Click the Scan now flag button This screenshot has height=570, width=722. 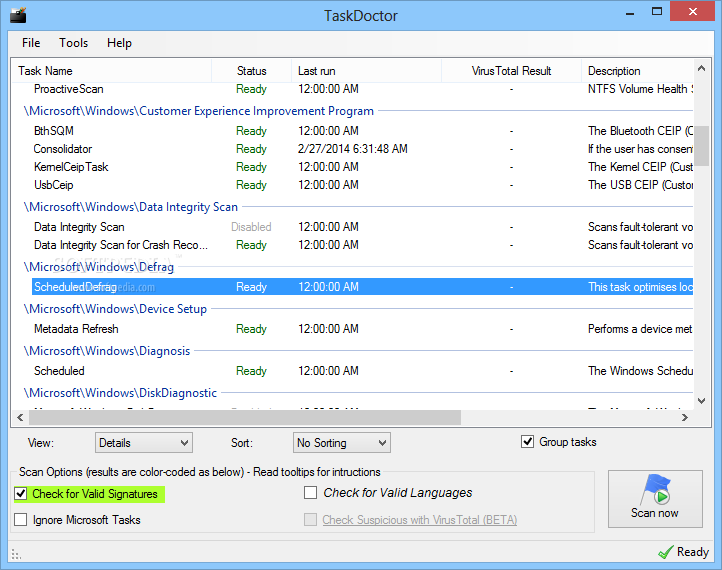tap(655, 499)
